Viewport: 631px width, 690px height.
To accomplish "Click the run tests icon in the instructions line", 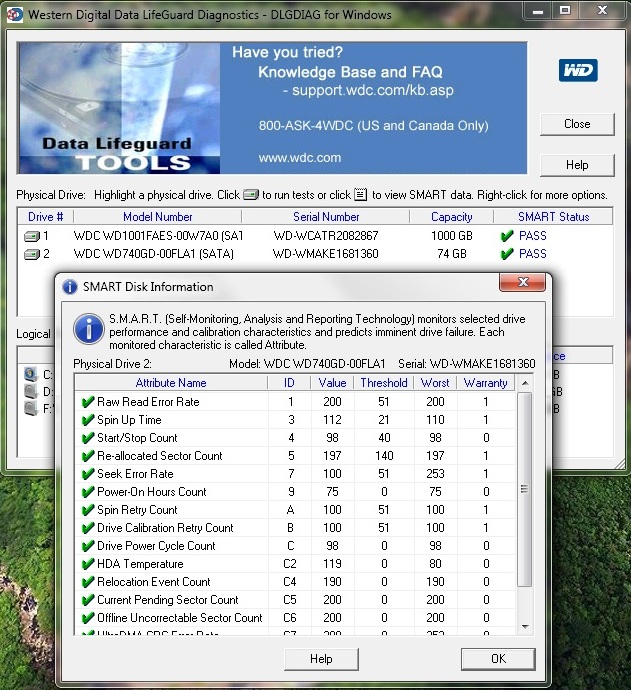I will 251,195.
